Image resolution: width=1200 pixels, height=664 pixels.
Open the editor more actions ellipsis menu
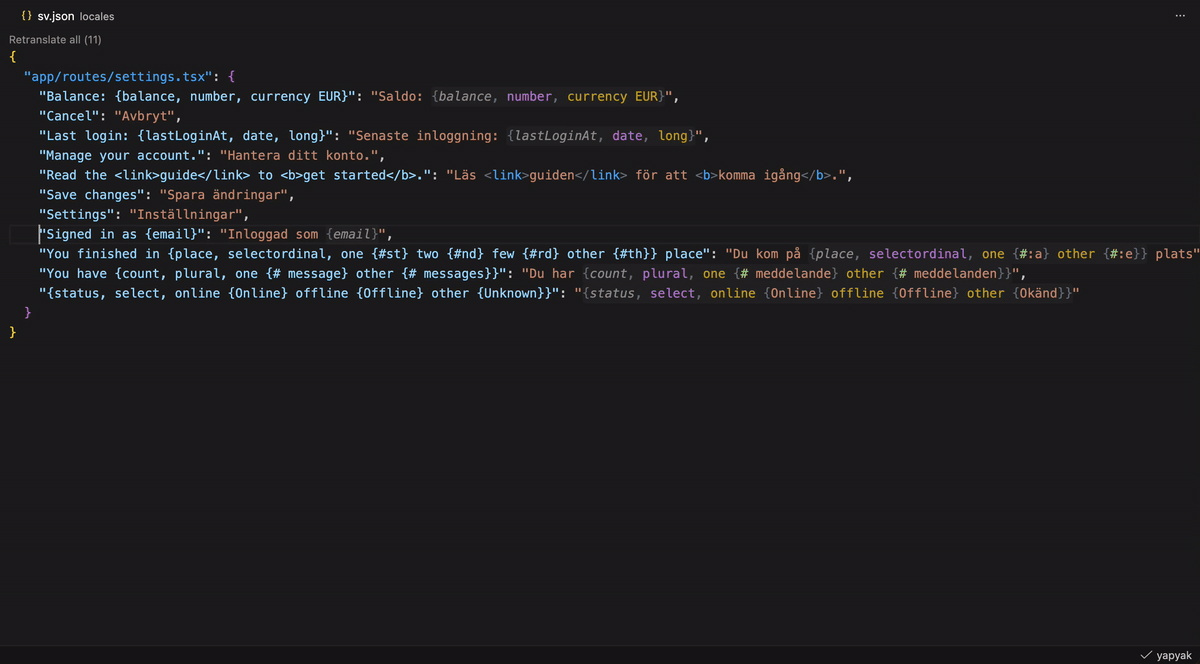click(x=1179, y=17)
